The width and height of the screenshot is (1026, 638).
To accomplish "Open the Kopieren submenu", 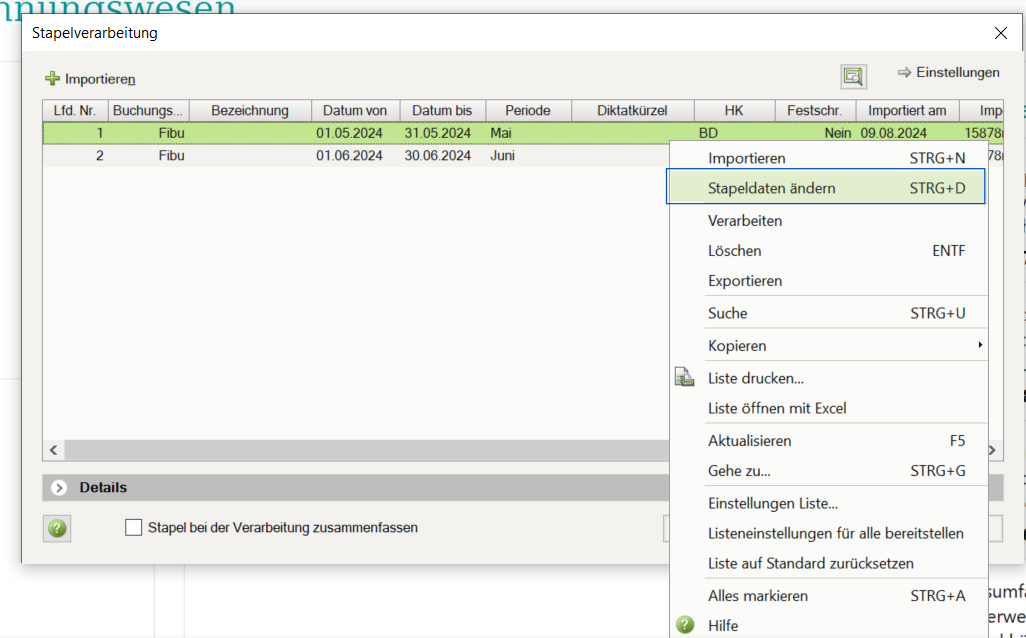I will [x=737, y=345].
